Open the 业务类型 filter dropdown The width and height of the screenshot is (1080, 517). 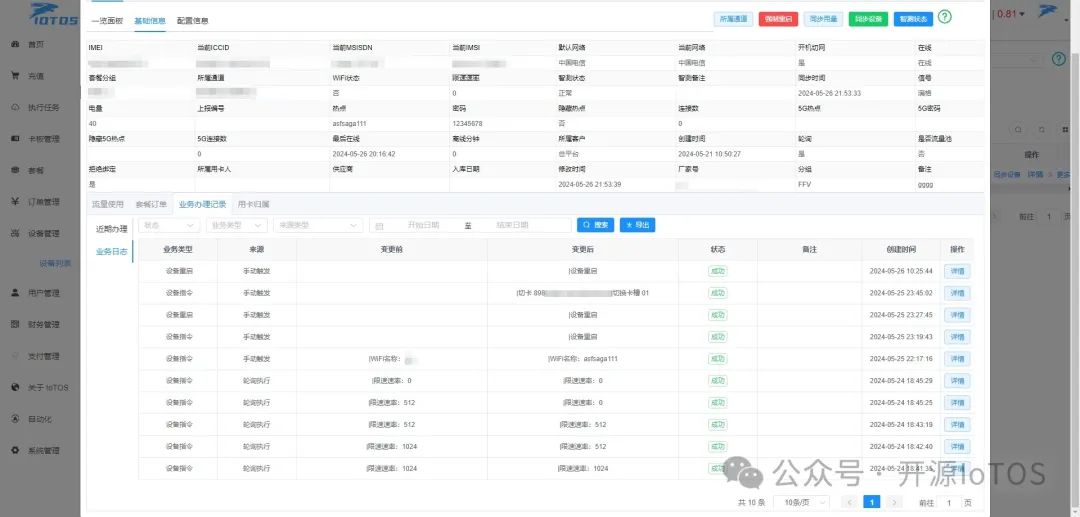[237, 225]
